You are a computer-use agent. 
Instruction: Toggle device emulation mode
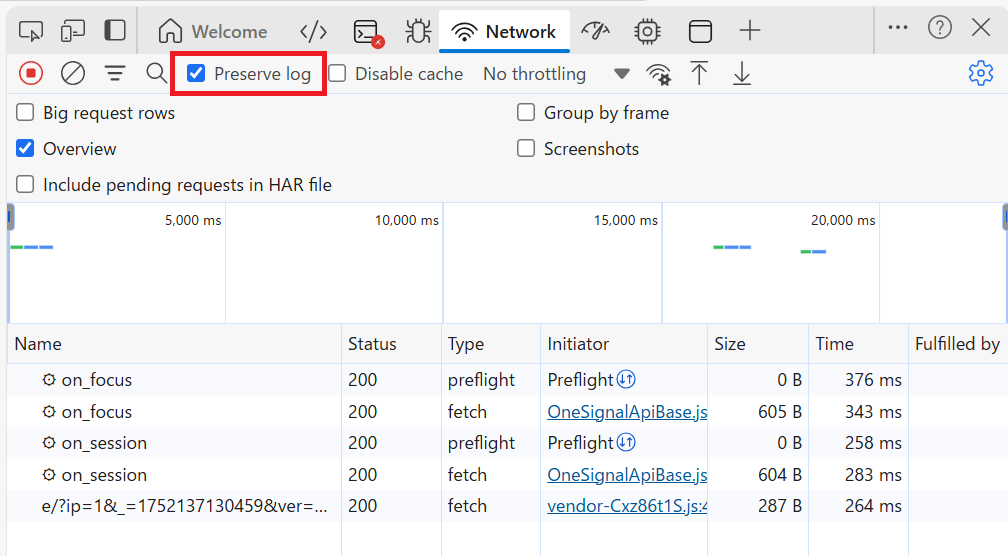(73, 31)
